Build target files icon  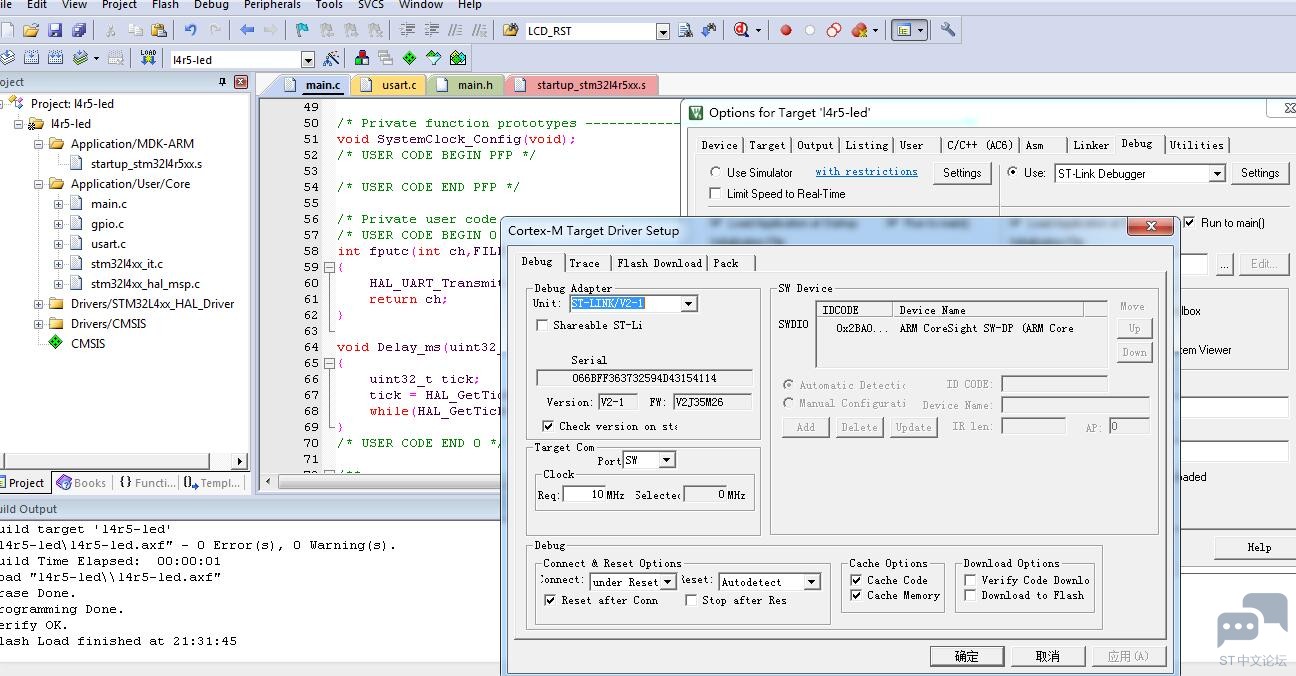pyautogui.click(x=31, y=58)
